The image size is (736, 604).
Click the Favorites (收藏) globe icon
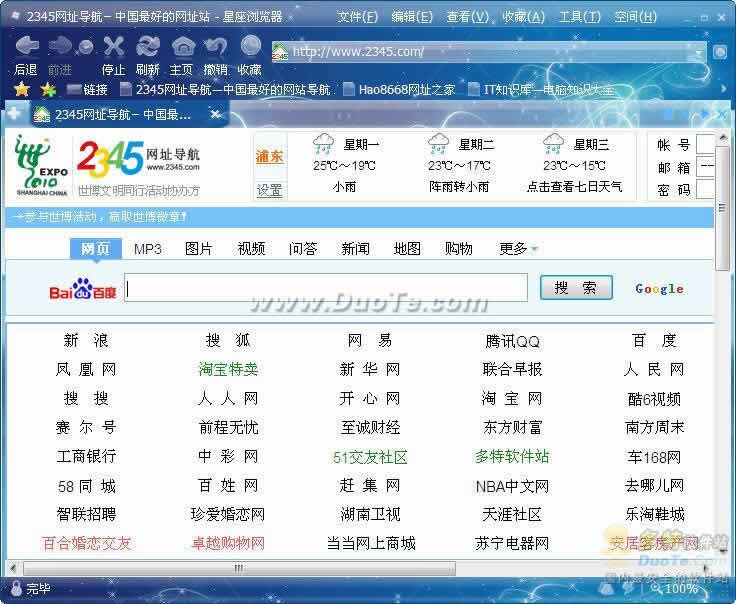click(x=251, y=46)
